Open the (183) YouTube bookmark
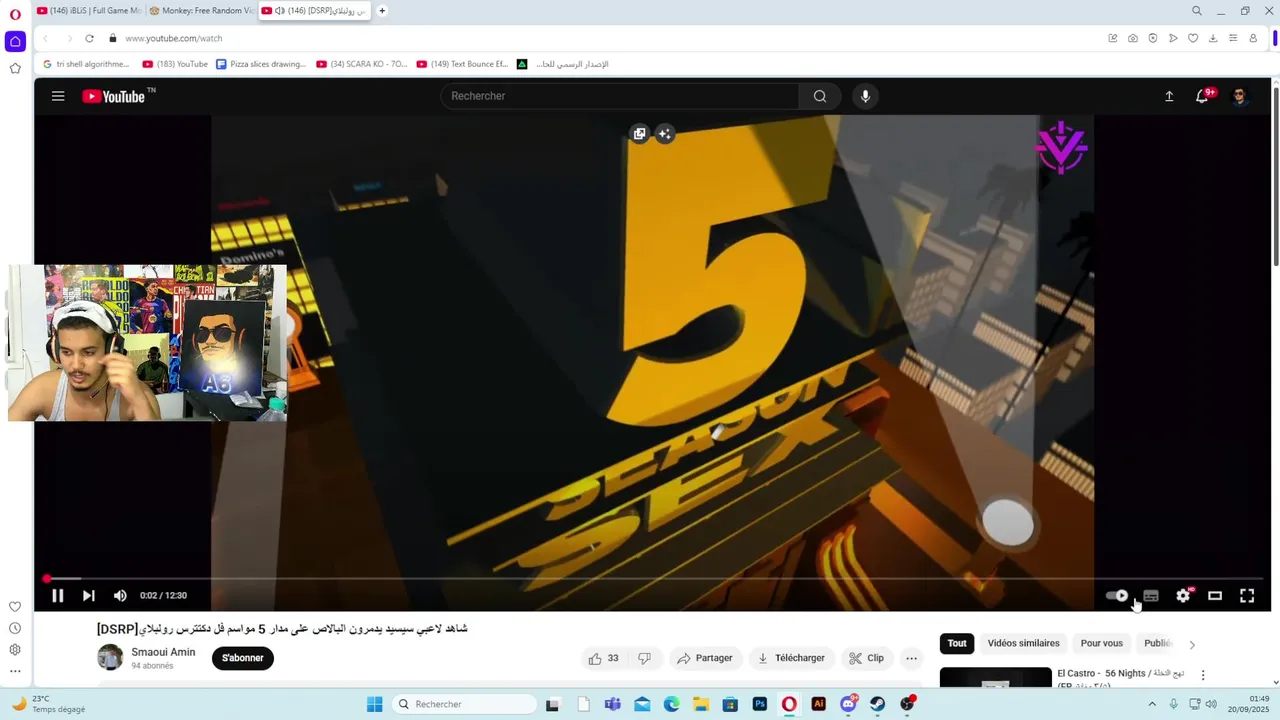Image resolution: width=1280 pixels, height=720 pixels. coord(175,64)
